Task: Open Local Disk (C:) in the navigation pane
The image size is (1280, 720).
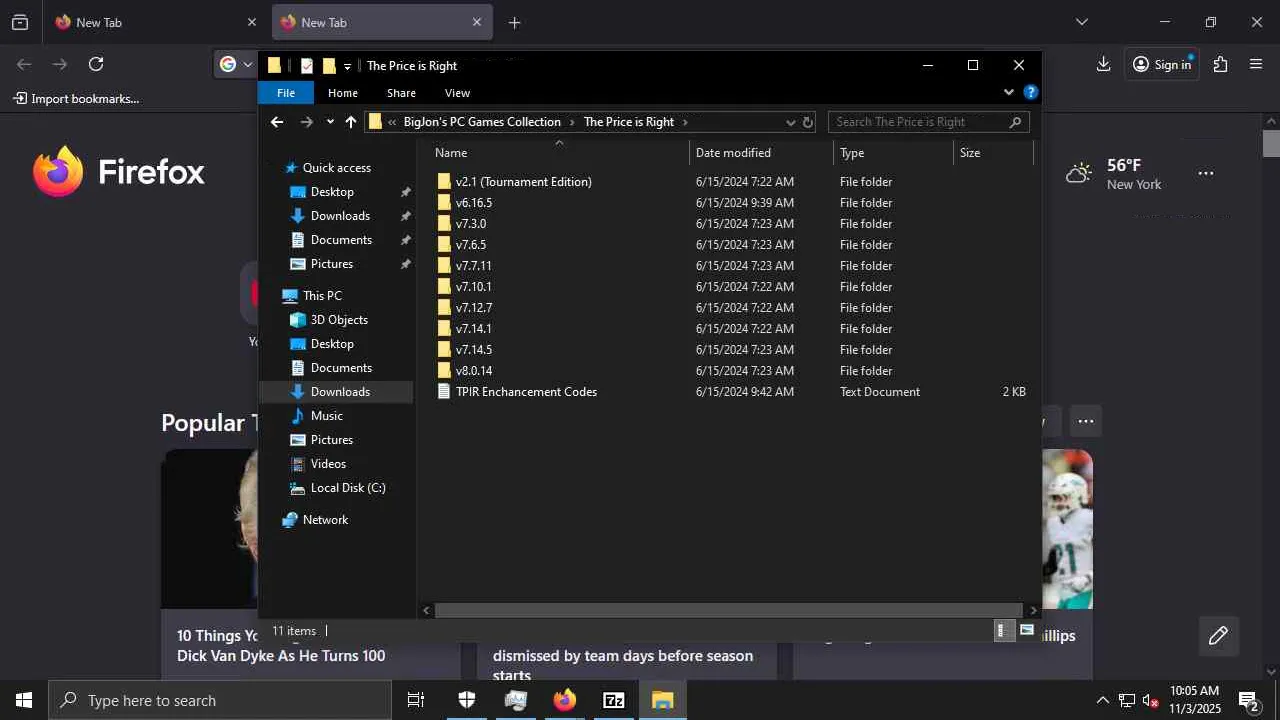Action: (348, 488)
